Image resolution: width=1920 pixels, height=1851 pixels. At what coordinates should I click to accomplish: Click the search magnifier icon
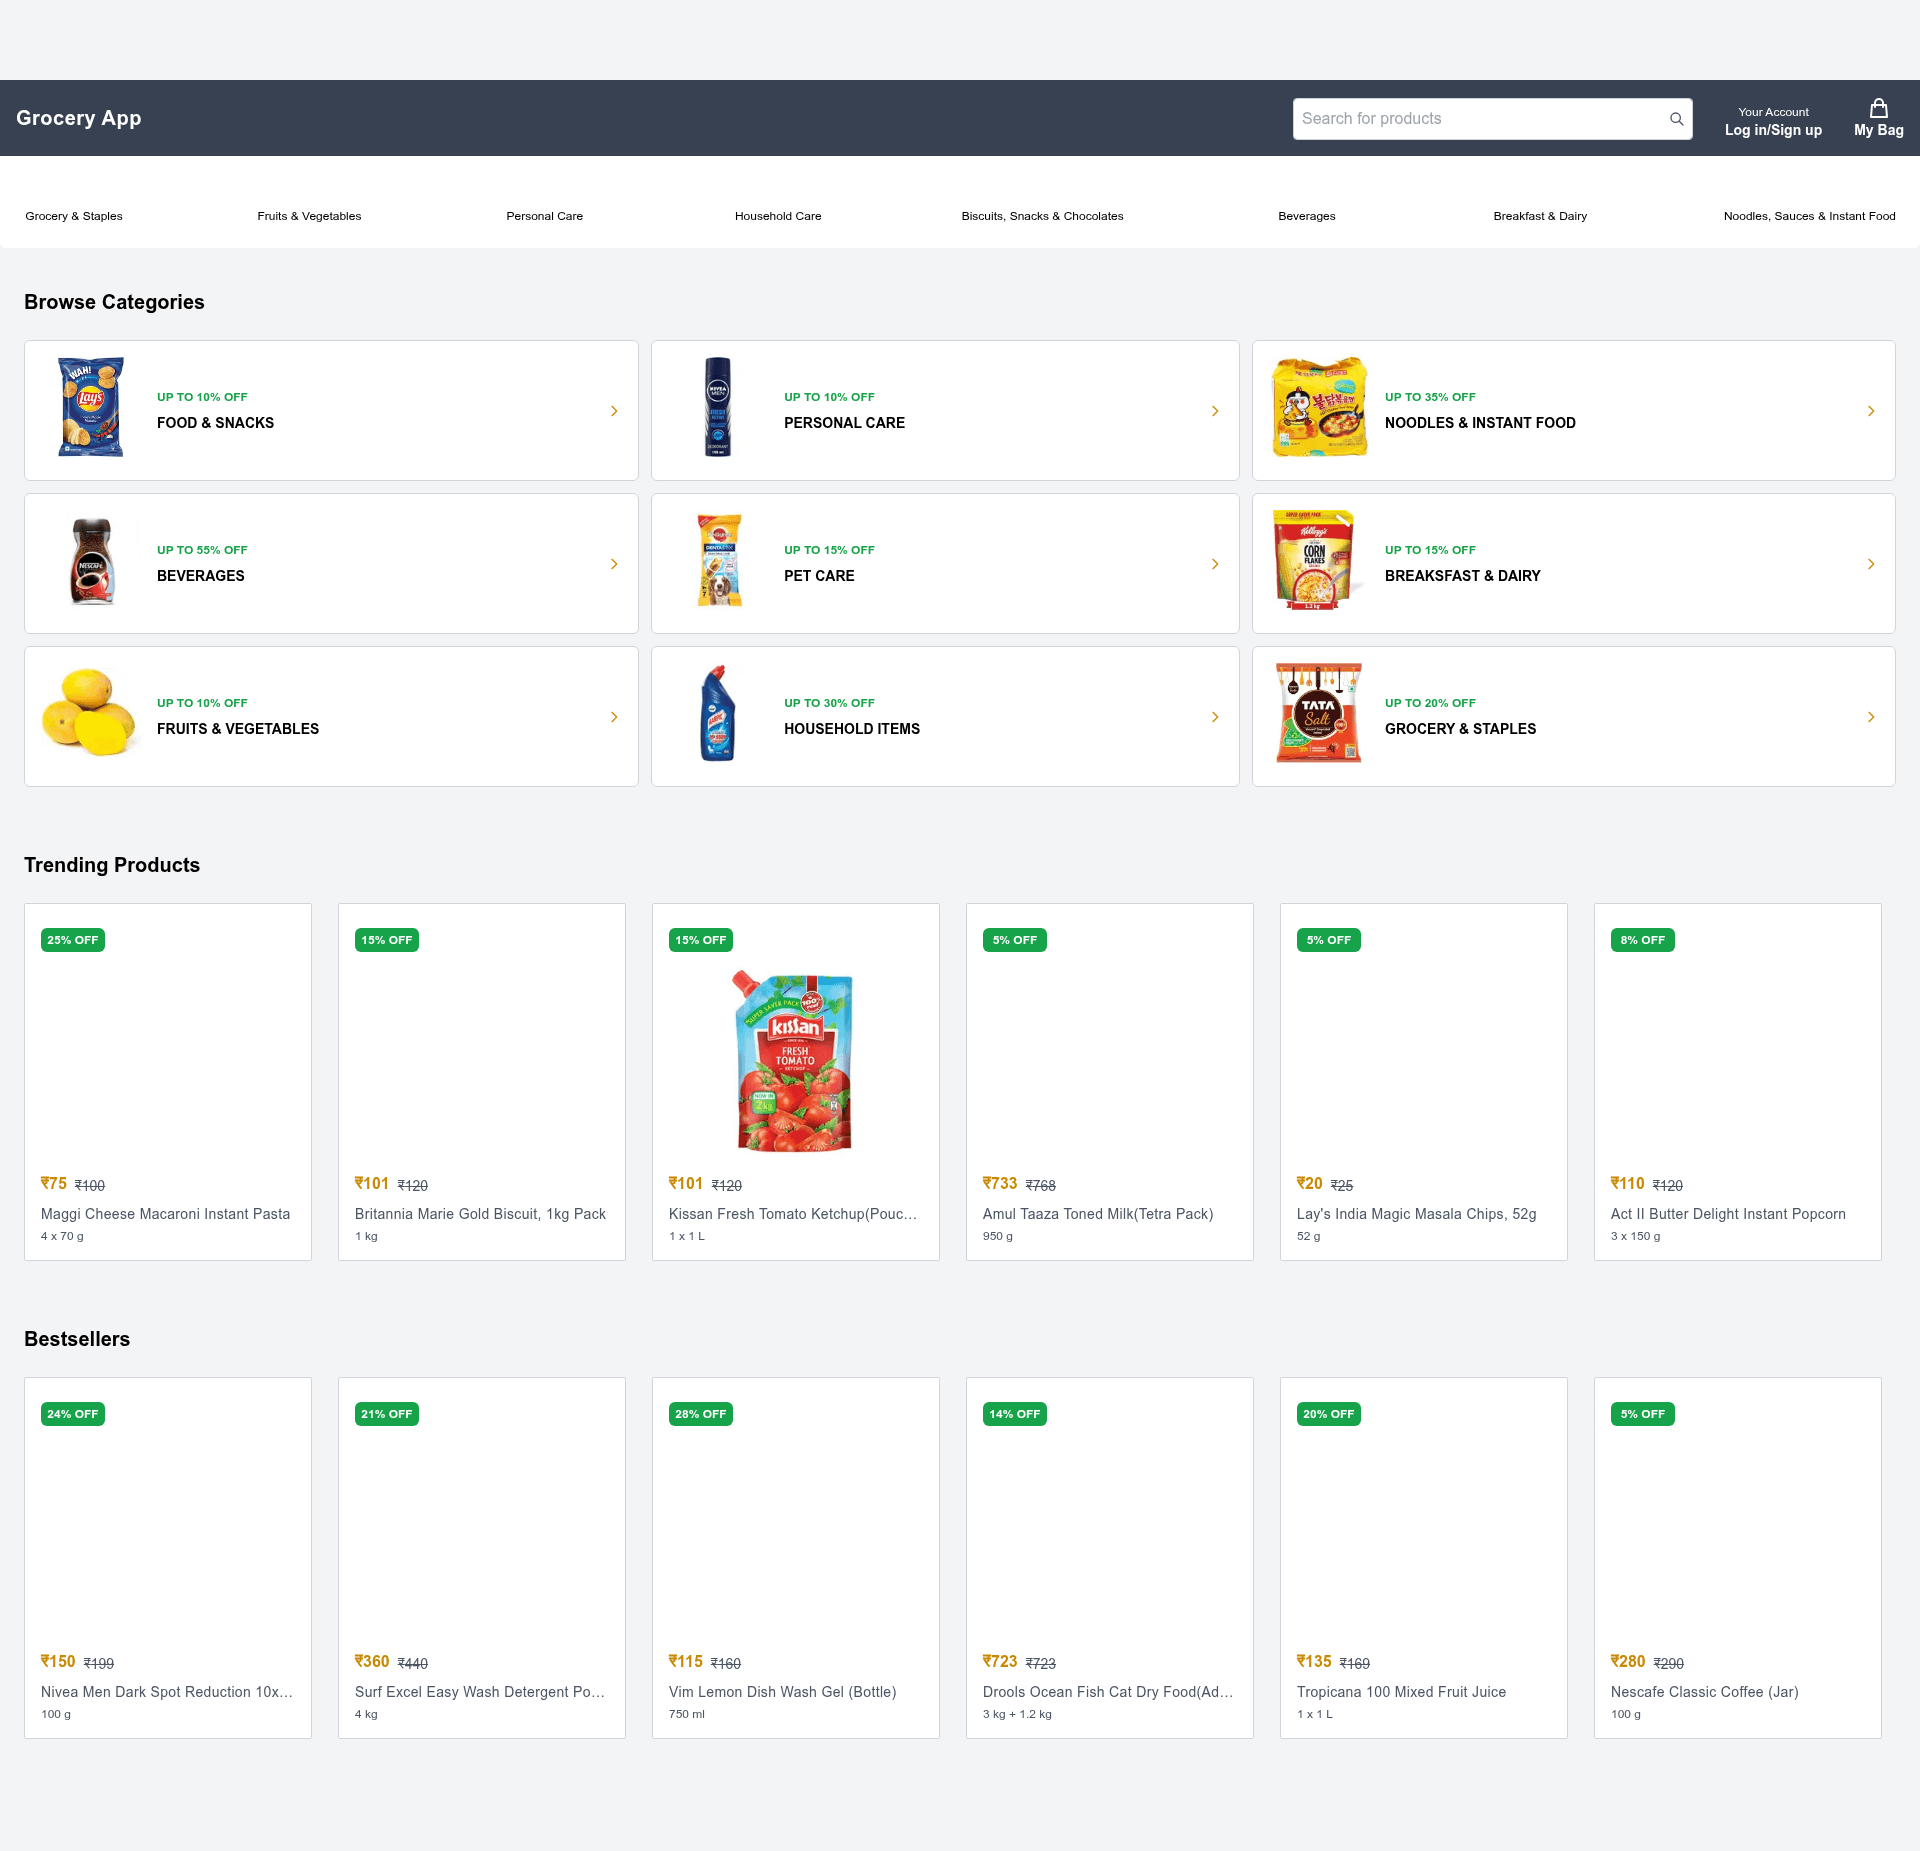1676,119
